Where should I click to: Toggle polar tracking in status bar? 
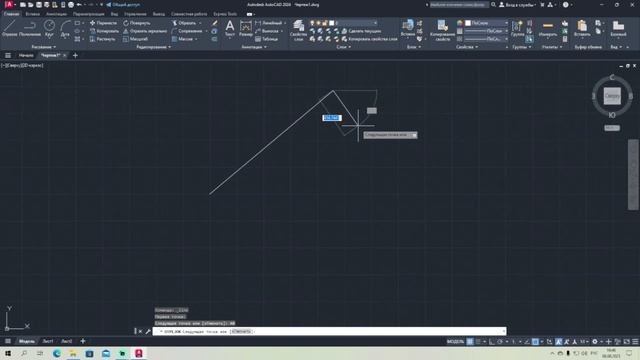click(x=500, y=342)
